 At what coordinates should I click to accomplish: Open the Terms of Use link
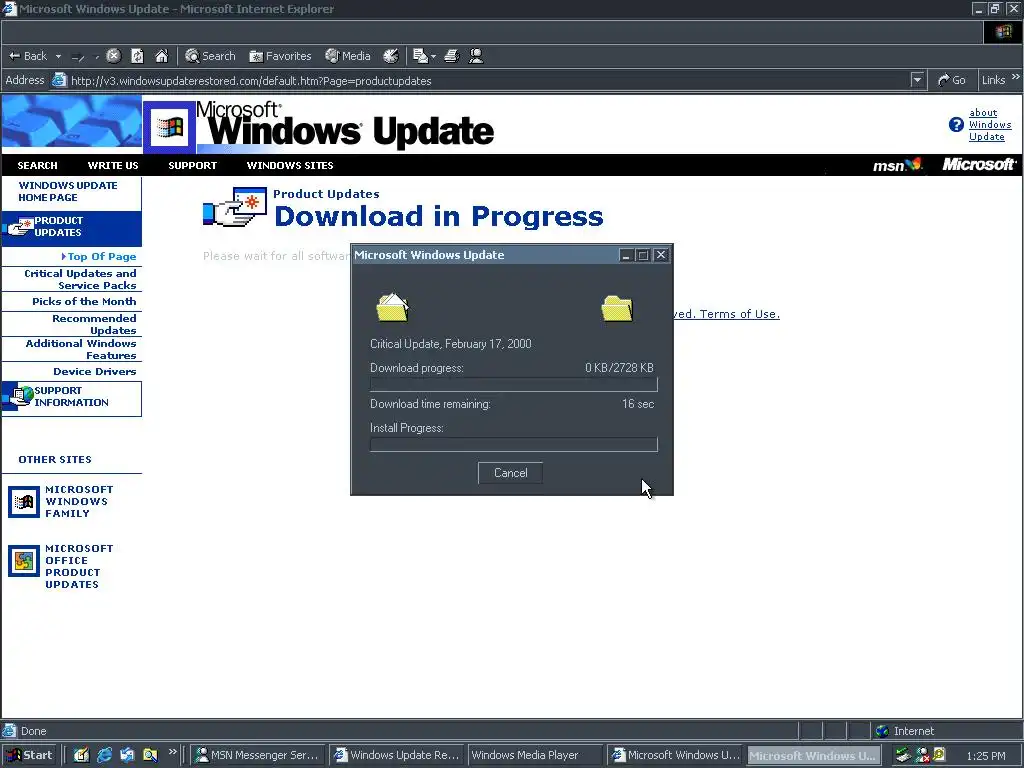739,314
